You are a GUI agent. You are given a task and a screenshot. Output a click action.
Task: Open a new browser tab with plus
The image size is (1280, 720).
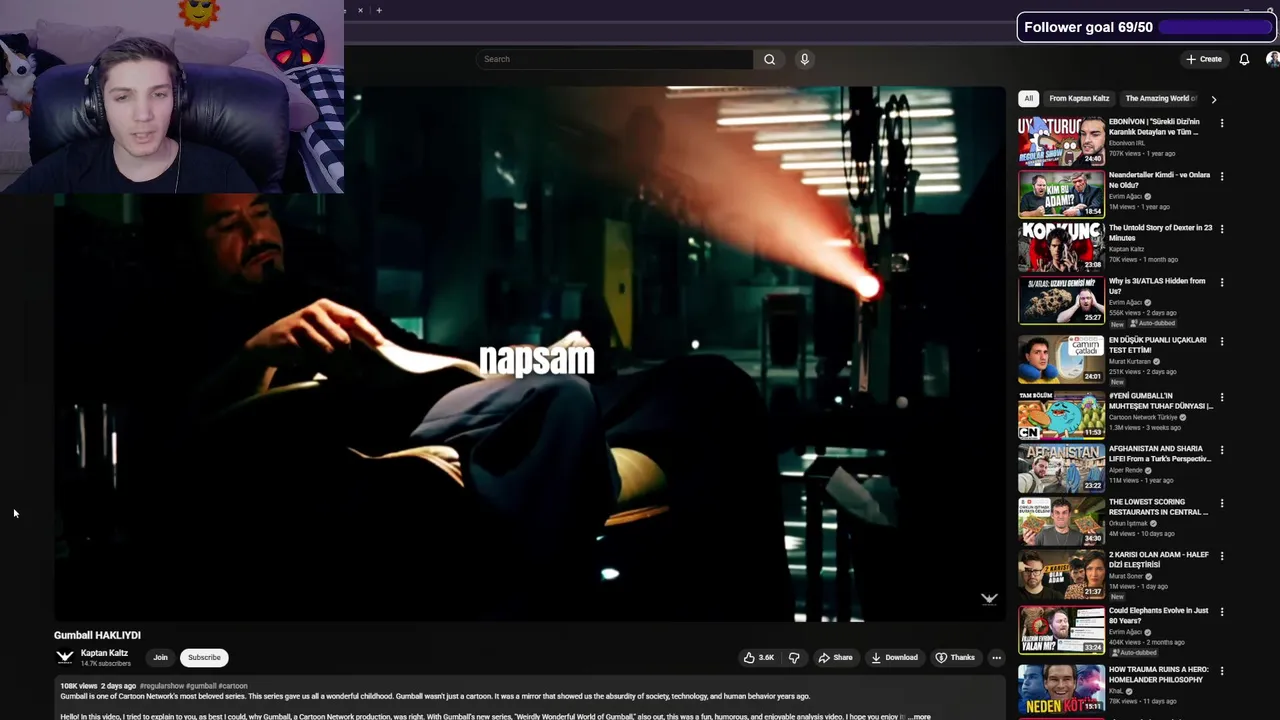[379, 10]
